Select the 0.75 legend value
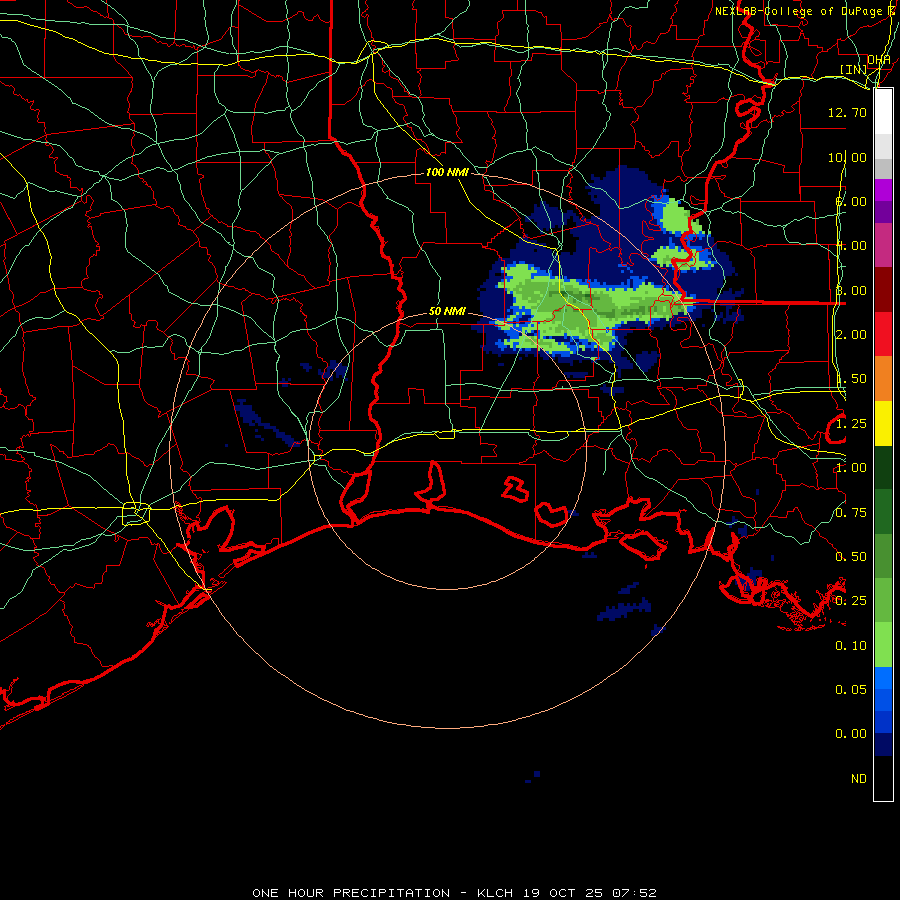Screen dimensions: 900x900 [851, 513]
